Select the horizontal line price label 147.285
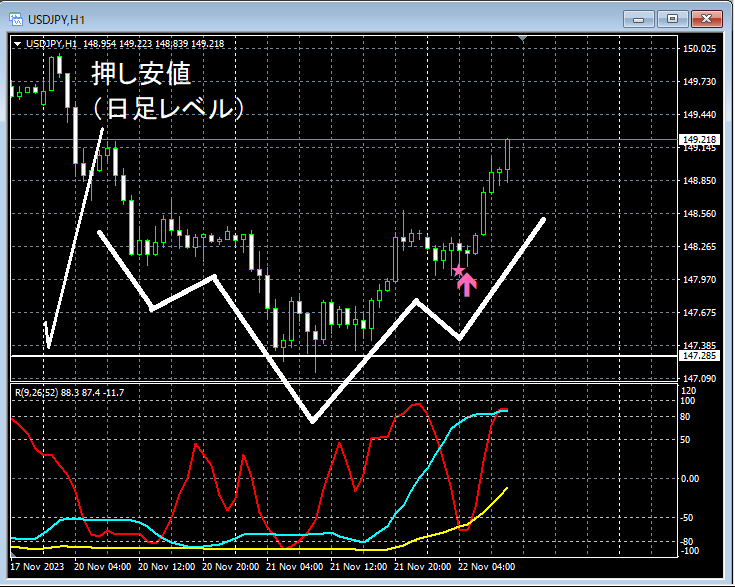The width and height of the screenshot is (735, 587). pyautogui.click(x=699, y=355)
